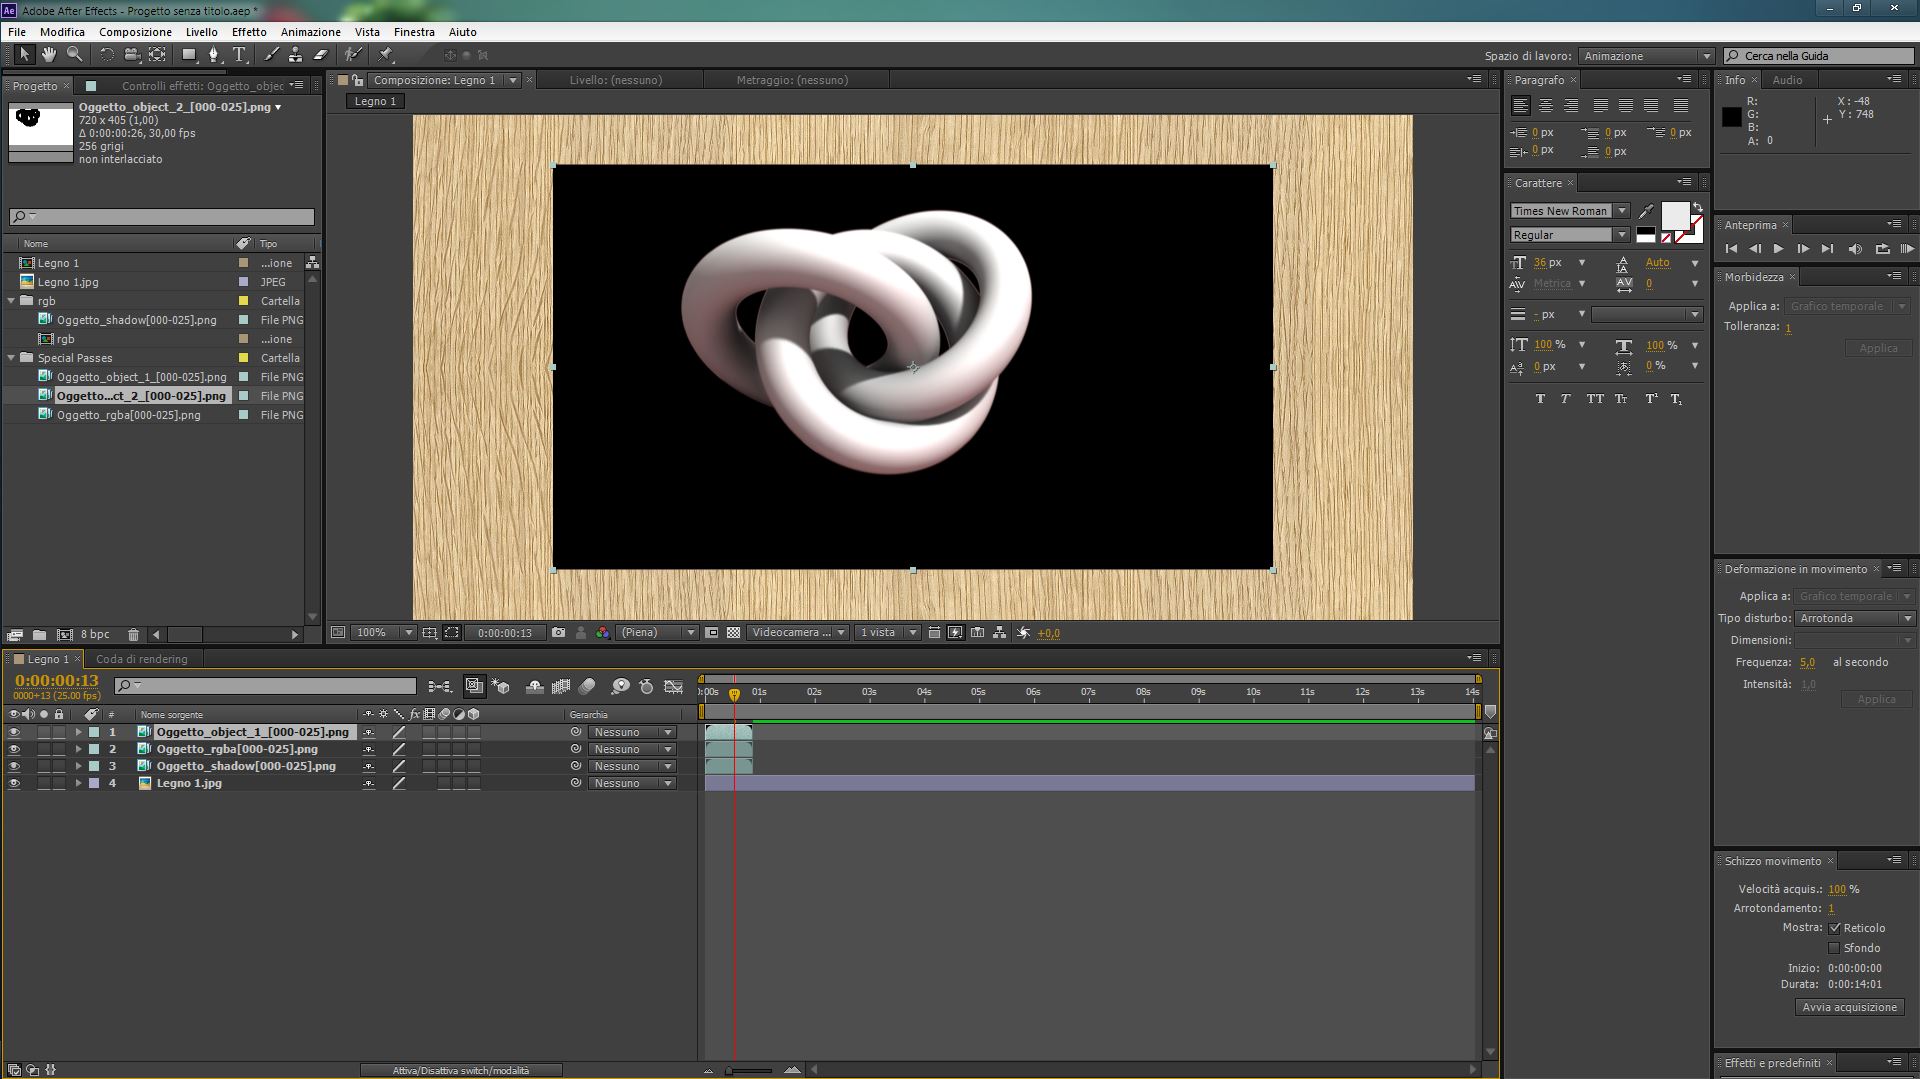This screenshot has width=1920, height=1079.
Task: Click the 8 bpc color depth button
Action: (x=95, y=635)
